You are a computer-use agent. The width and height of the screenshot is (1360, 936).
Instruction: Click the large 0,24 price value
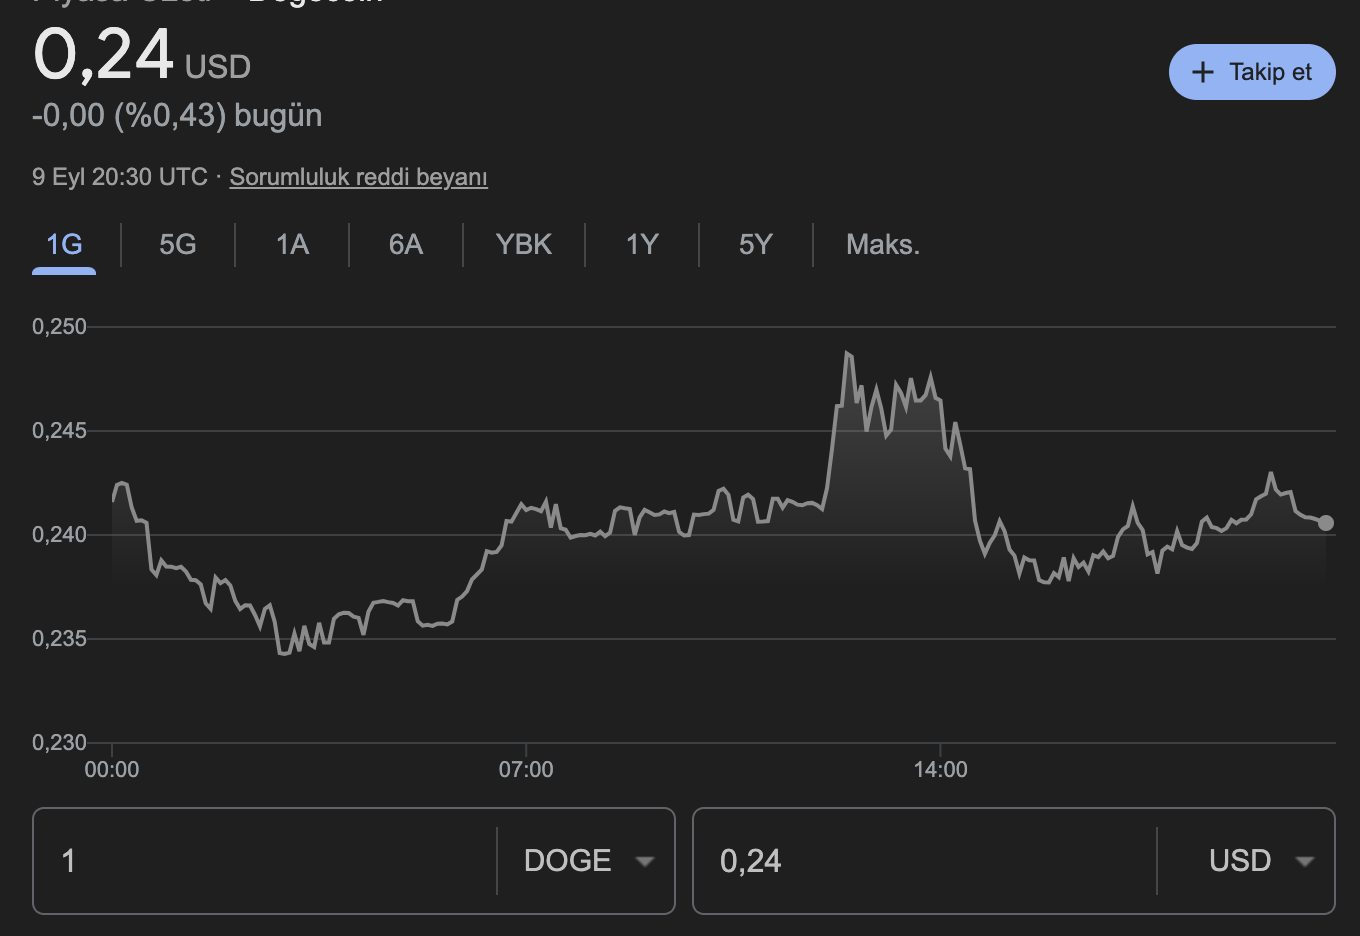coord(104,54)
